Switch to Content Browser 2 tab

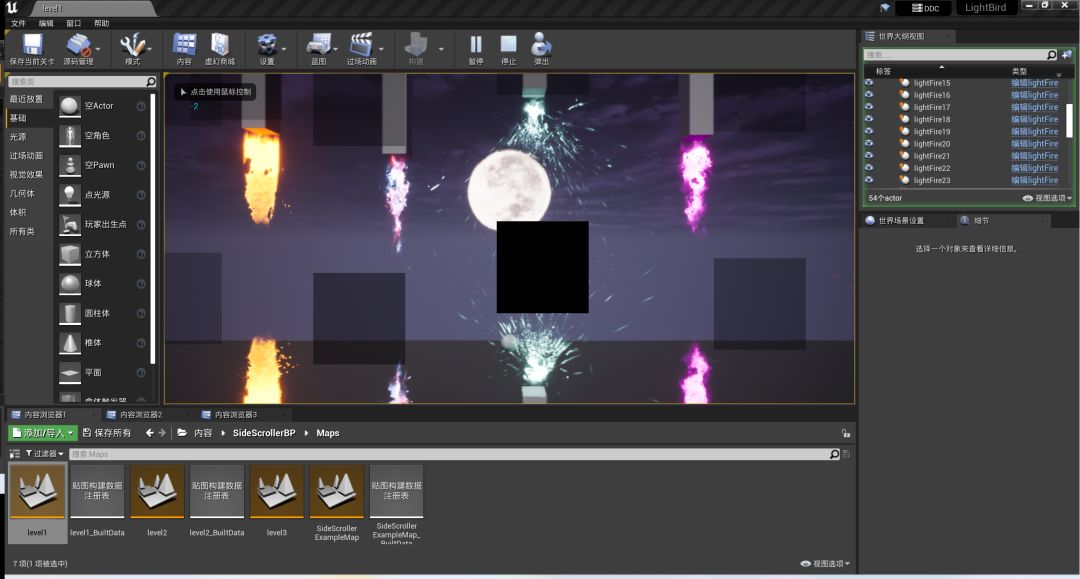coord(133,414)
